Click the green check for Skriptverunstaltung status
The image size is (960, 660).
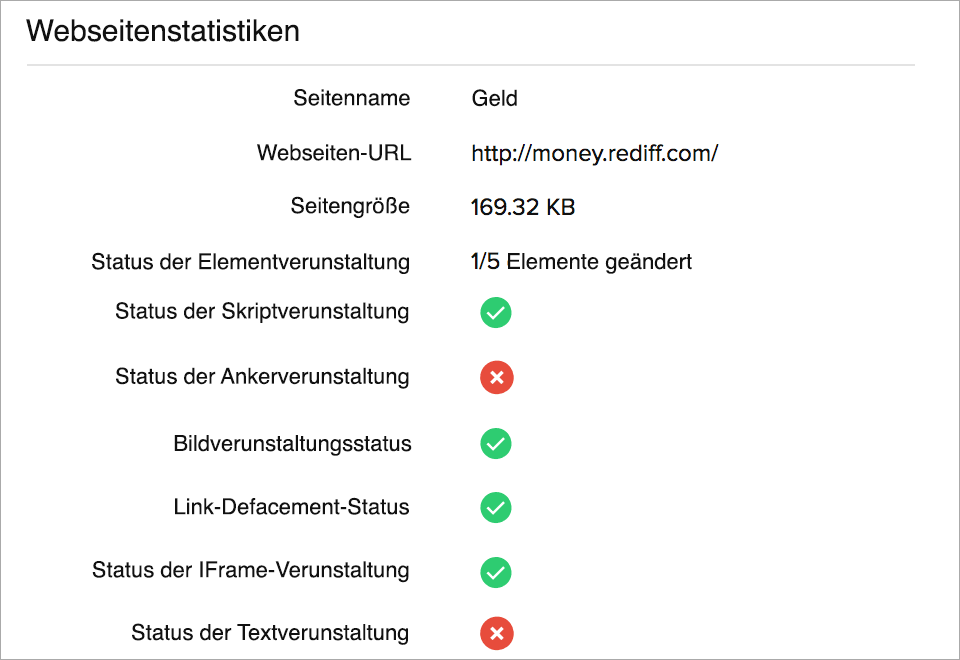(x=496, y=313)
